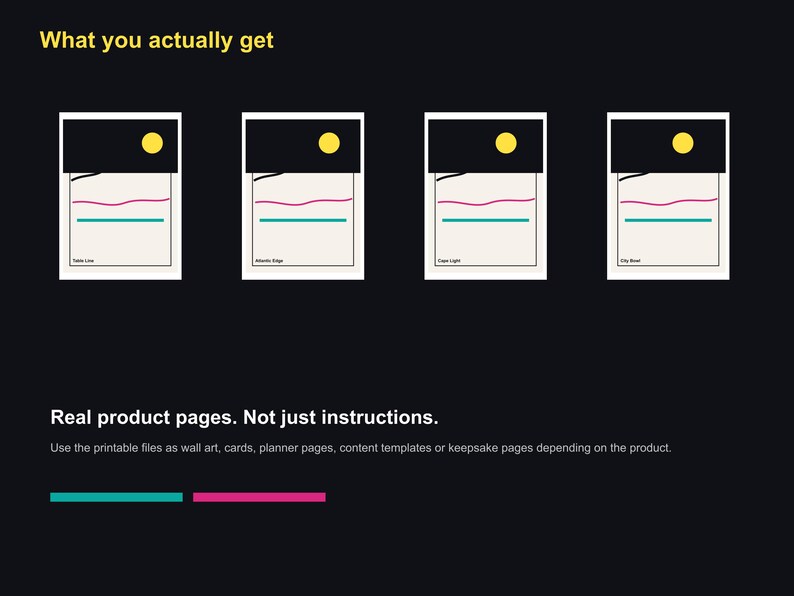Click the yellow sun on Table Line poster
This screenshot has width=794, height=596.
(152, 143)
